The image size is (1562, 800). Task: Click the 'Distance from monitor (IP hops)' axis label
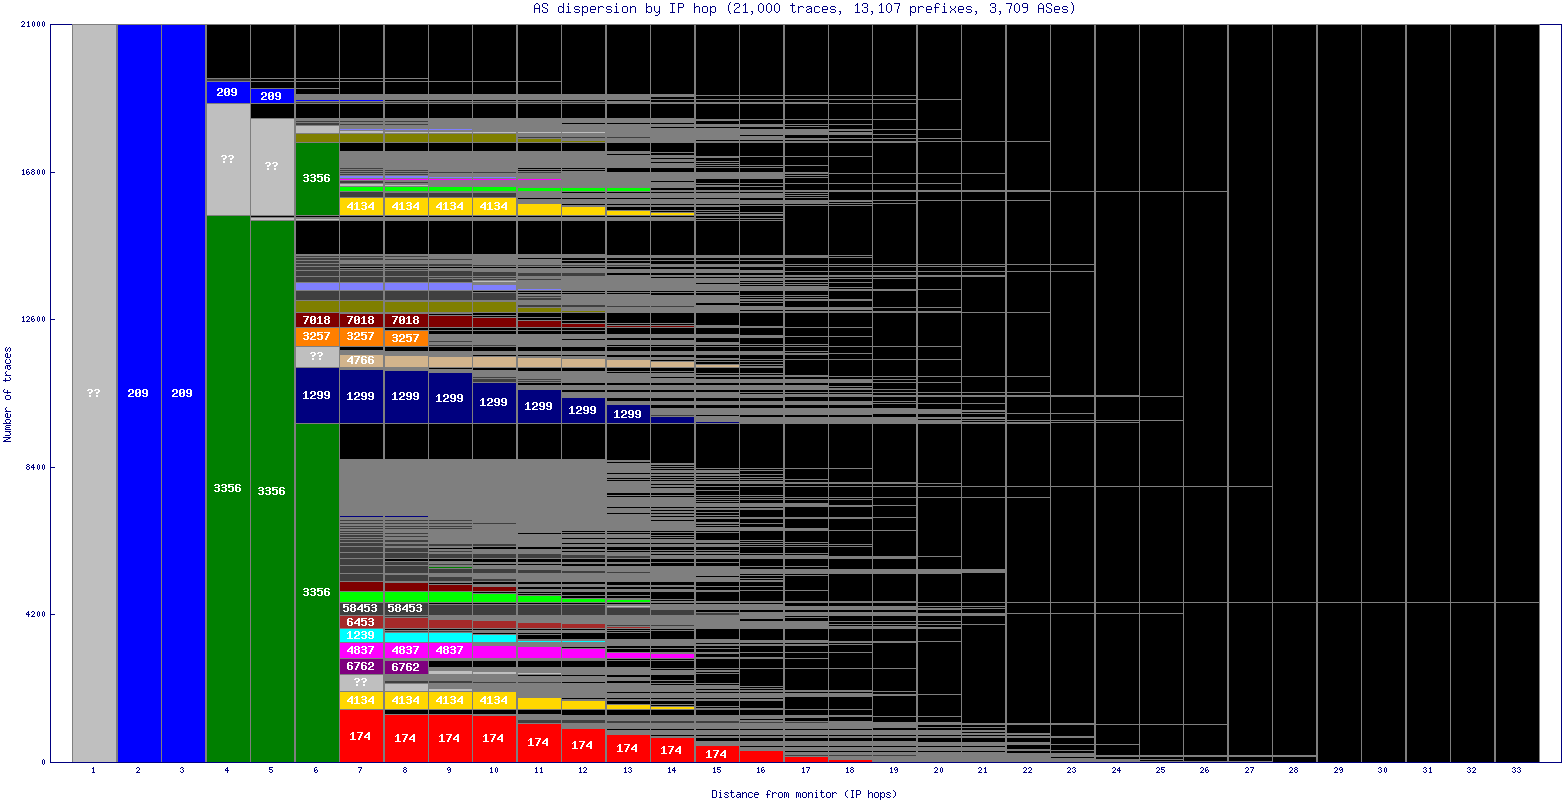804,794
